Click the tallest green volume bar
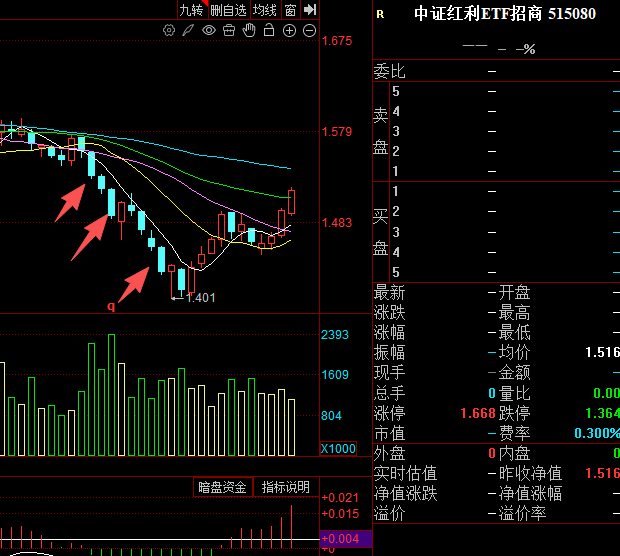Image resolution: width=620 pixels, height=556 pixels. (112, 395)
